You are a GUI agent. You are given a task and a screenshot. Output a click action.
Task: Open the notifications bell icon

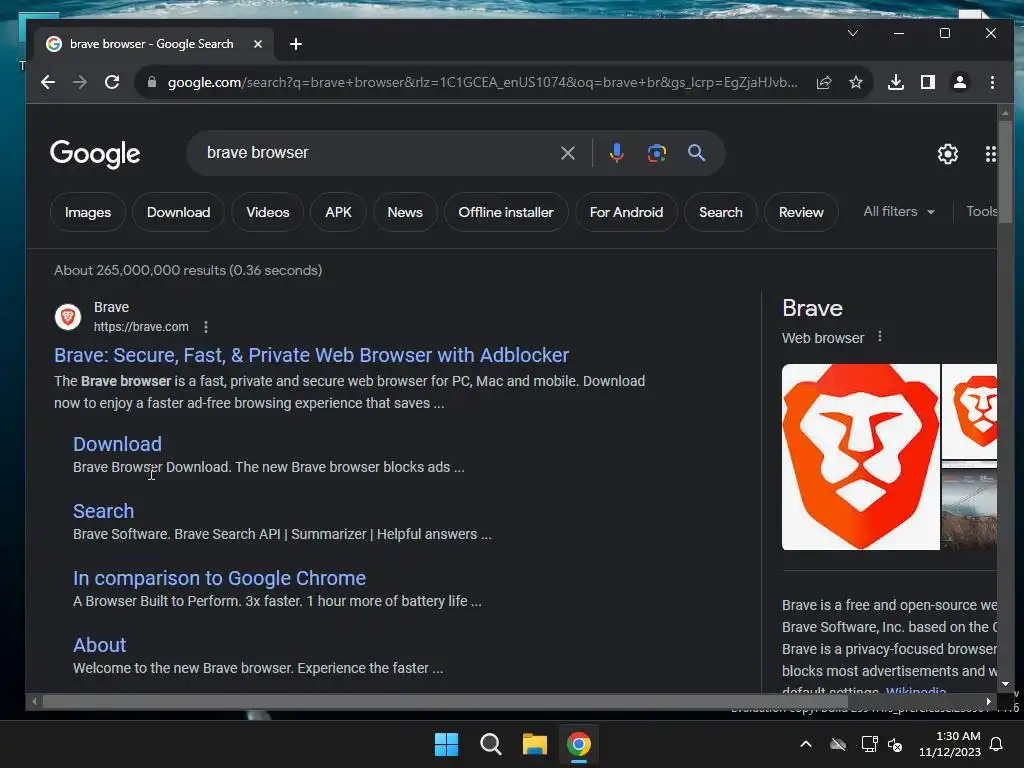(x=997, y=744)
